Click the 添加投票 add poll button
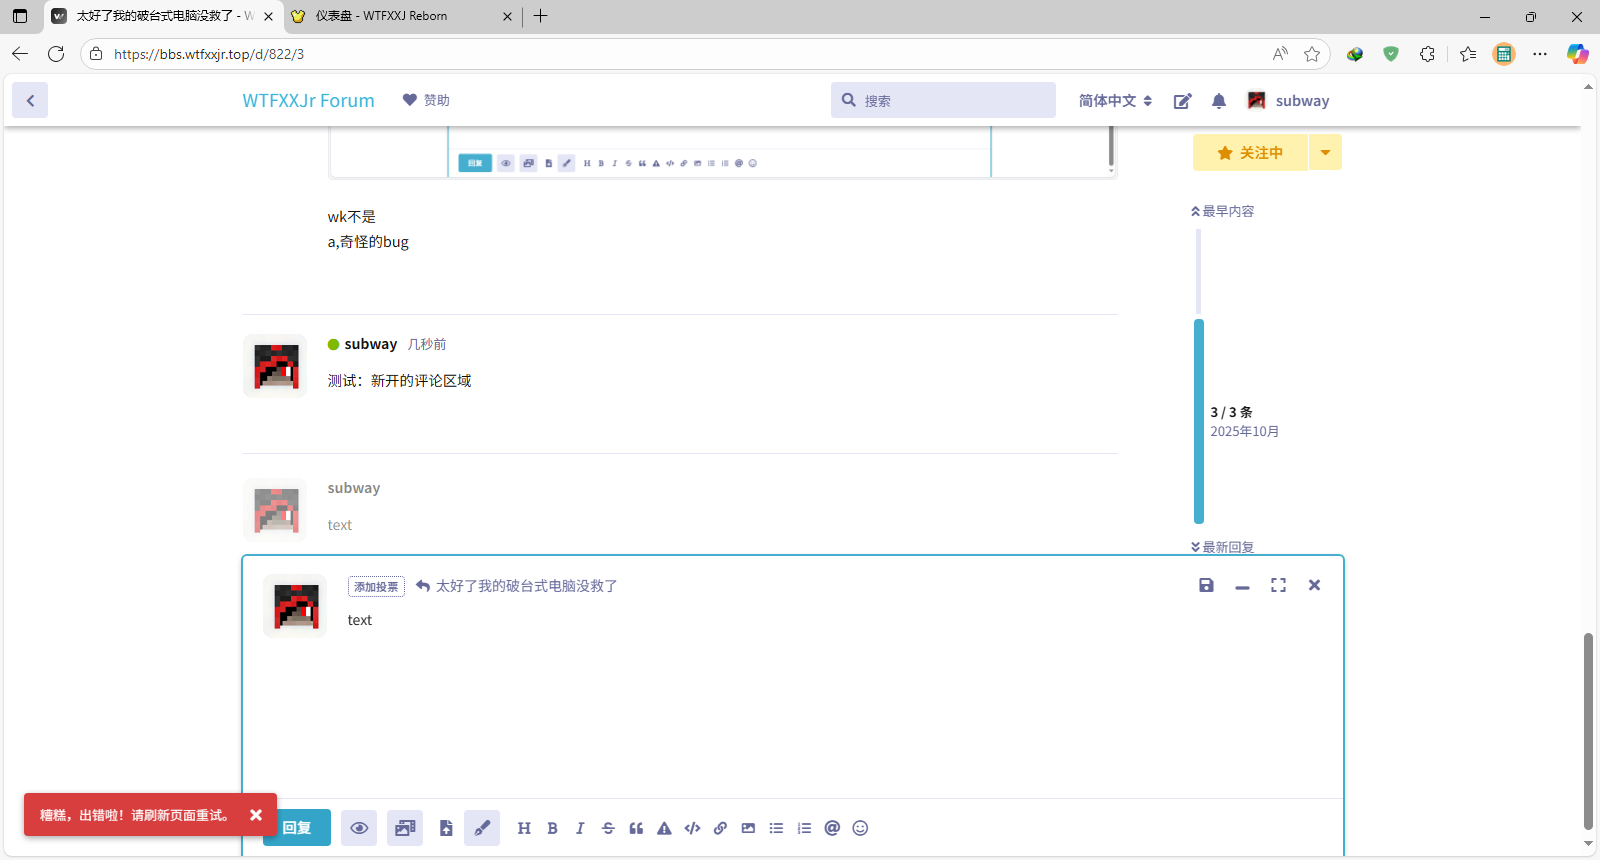The image size is (1600, 860). click(376, 587)
